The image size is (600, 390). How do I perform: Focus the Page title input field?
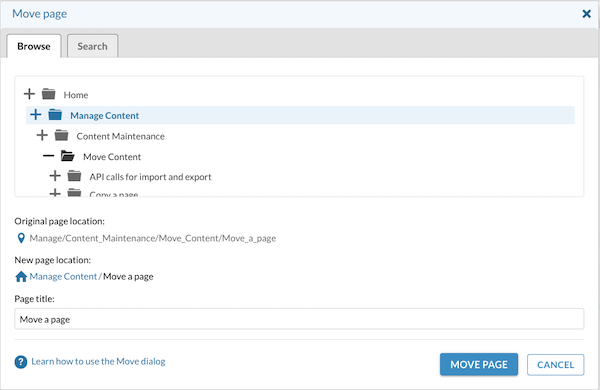point(299,319)
